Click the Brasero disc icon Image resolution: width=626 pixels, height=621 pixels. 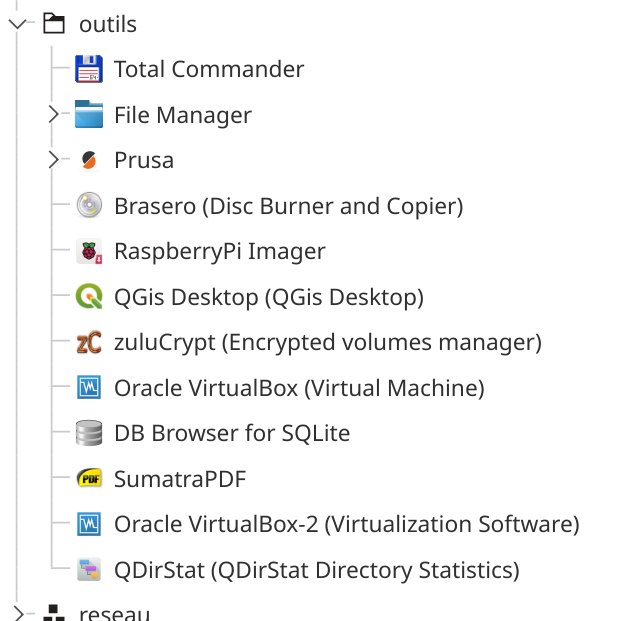pyautogui.click(x=89, y=205)
